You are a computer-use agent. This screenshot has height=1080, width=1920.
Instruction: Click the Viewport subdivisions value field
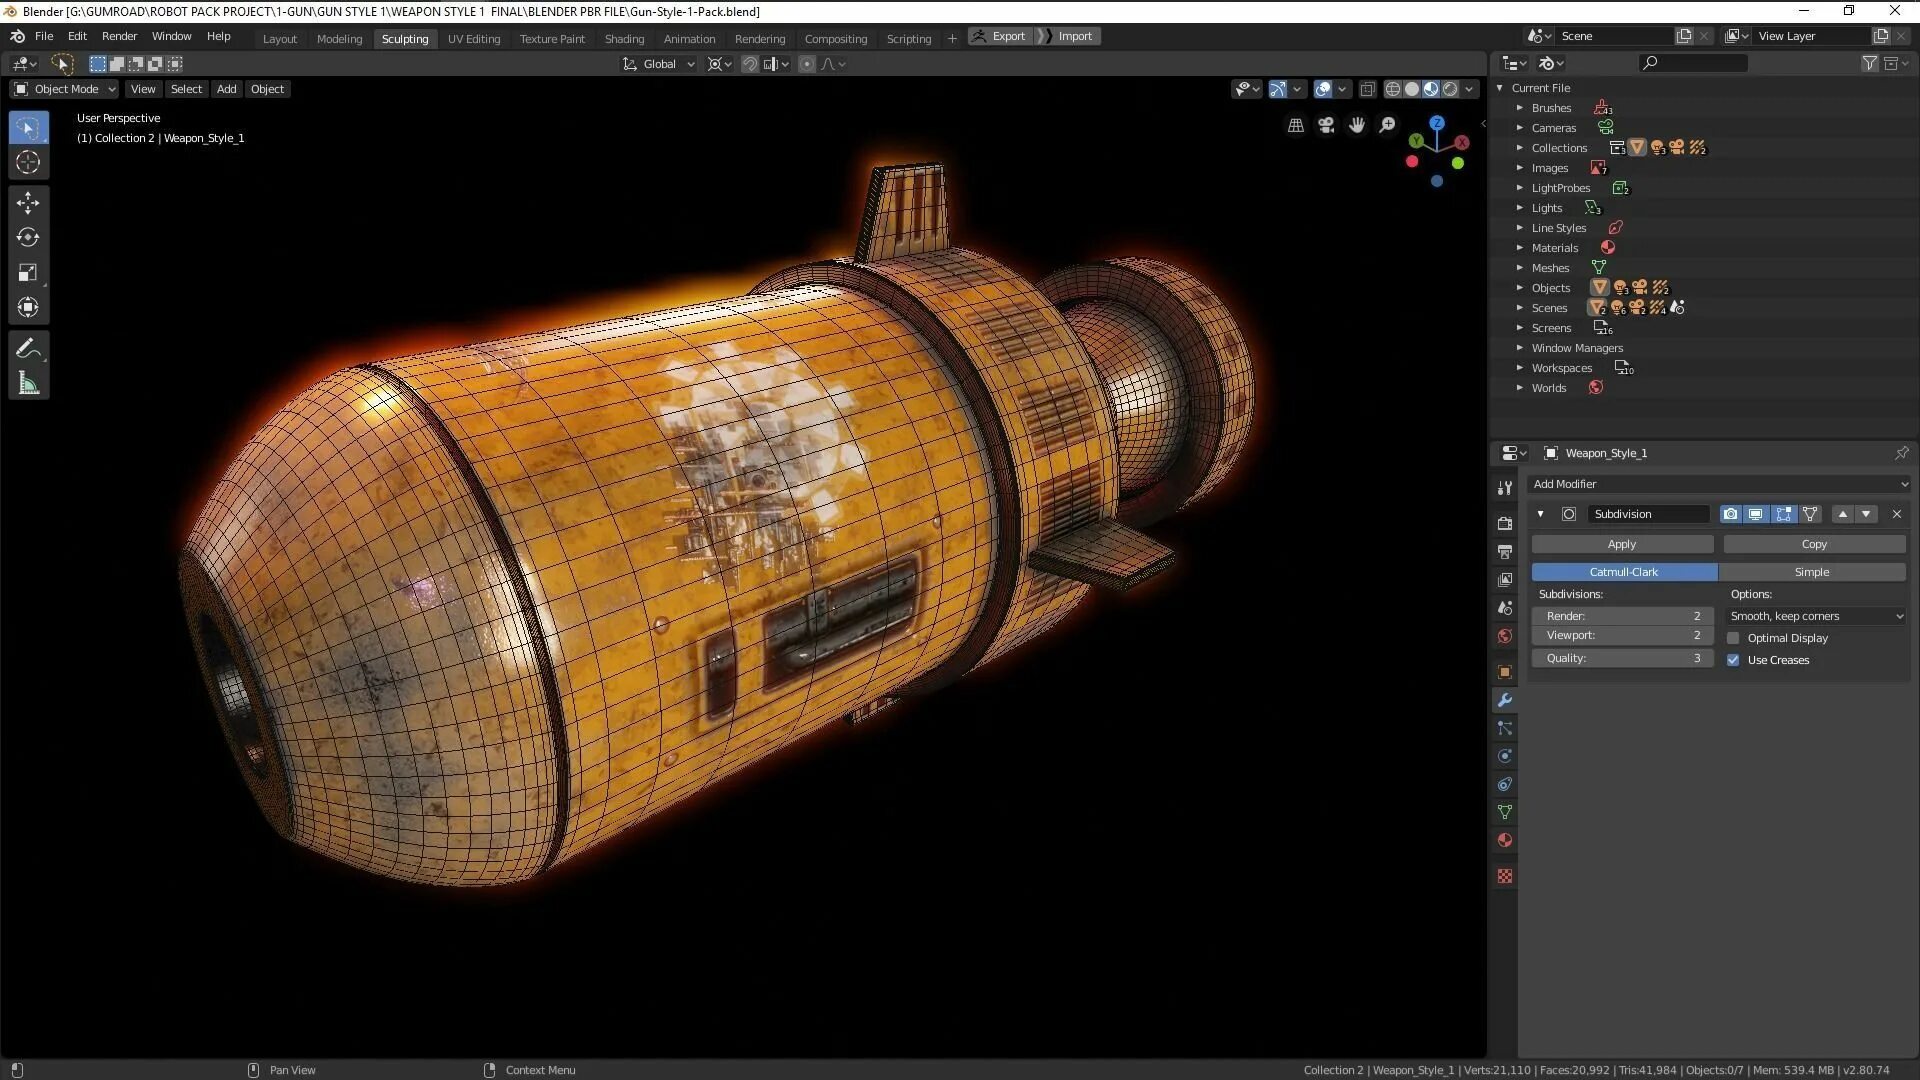[x=1622, y=636]
